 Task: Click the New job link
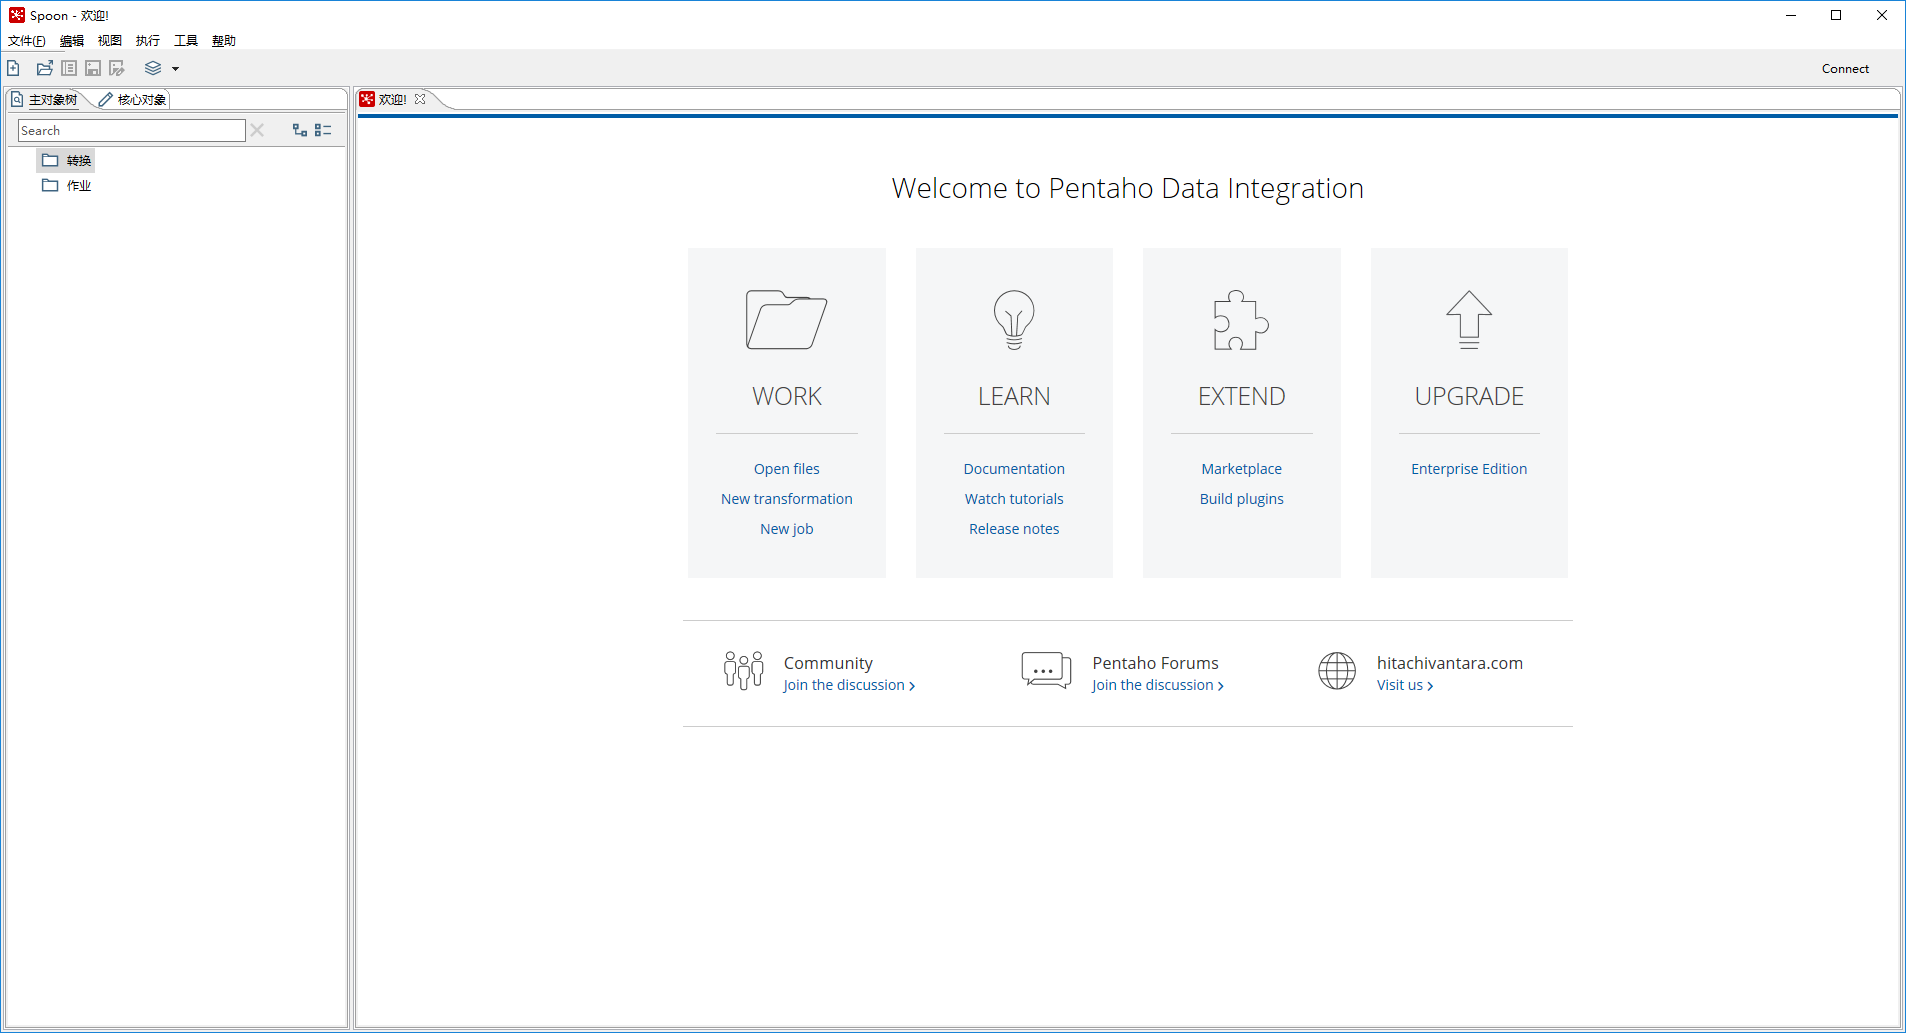(x=787, y=529)
